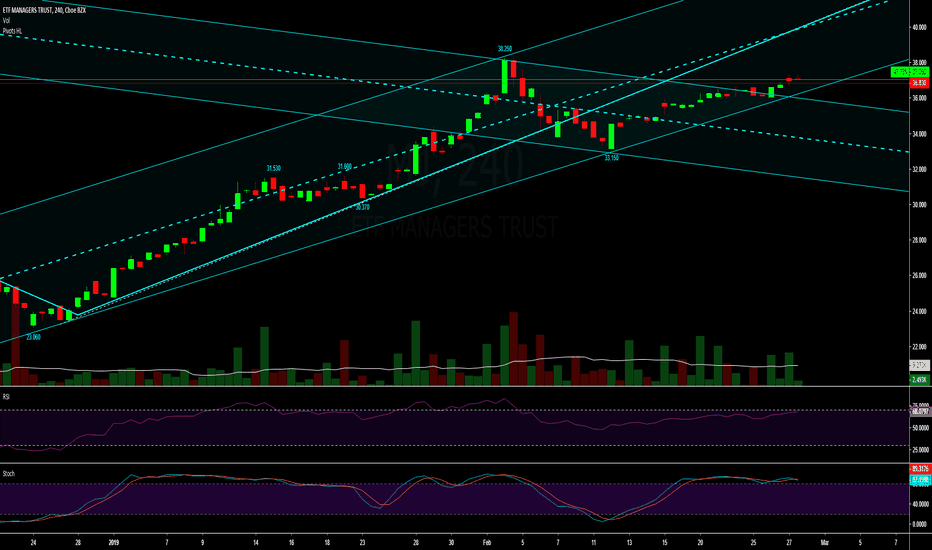
Task: Click the 34.000 price axis label
Action: point(919,134)
